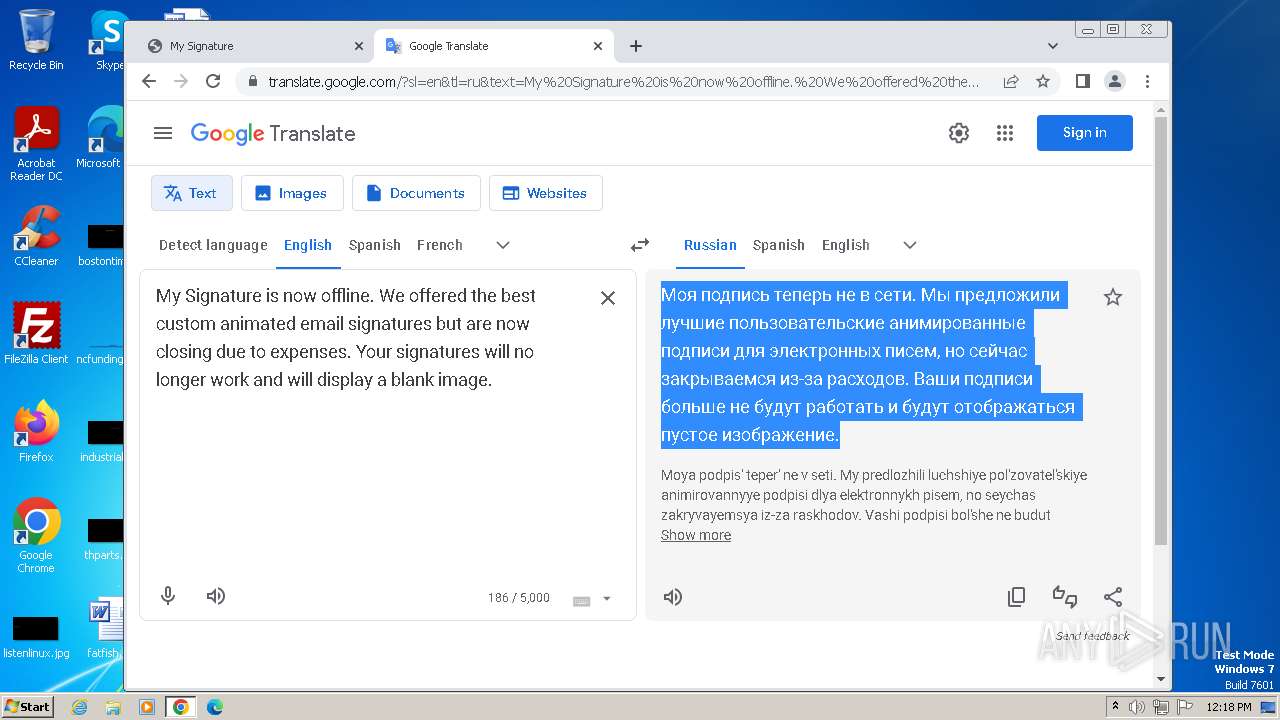The width and height of the screenshot is (1280, 720).
Task: Choose Detect language as source
Action: click(213, 245)
